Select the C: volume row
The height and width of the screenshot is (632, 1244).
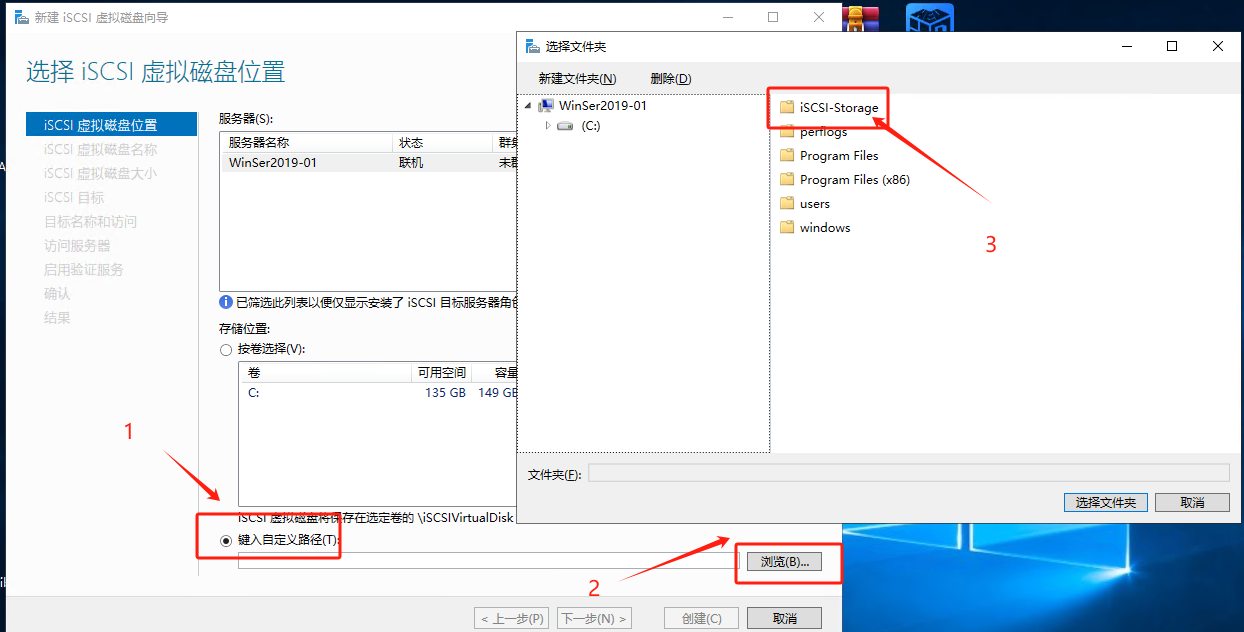click(378, 392)
